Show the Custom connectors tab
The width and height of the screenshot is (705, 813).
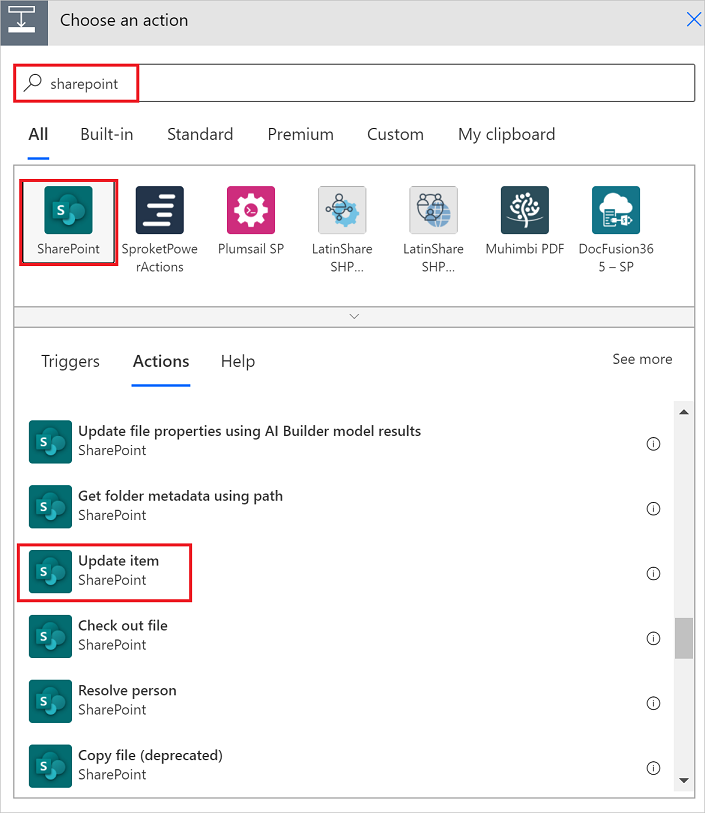[x=396, y=134]
